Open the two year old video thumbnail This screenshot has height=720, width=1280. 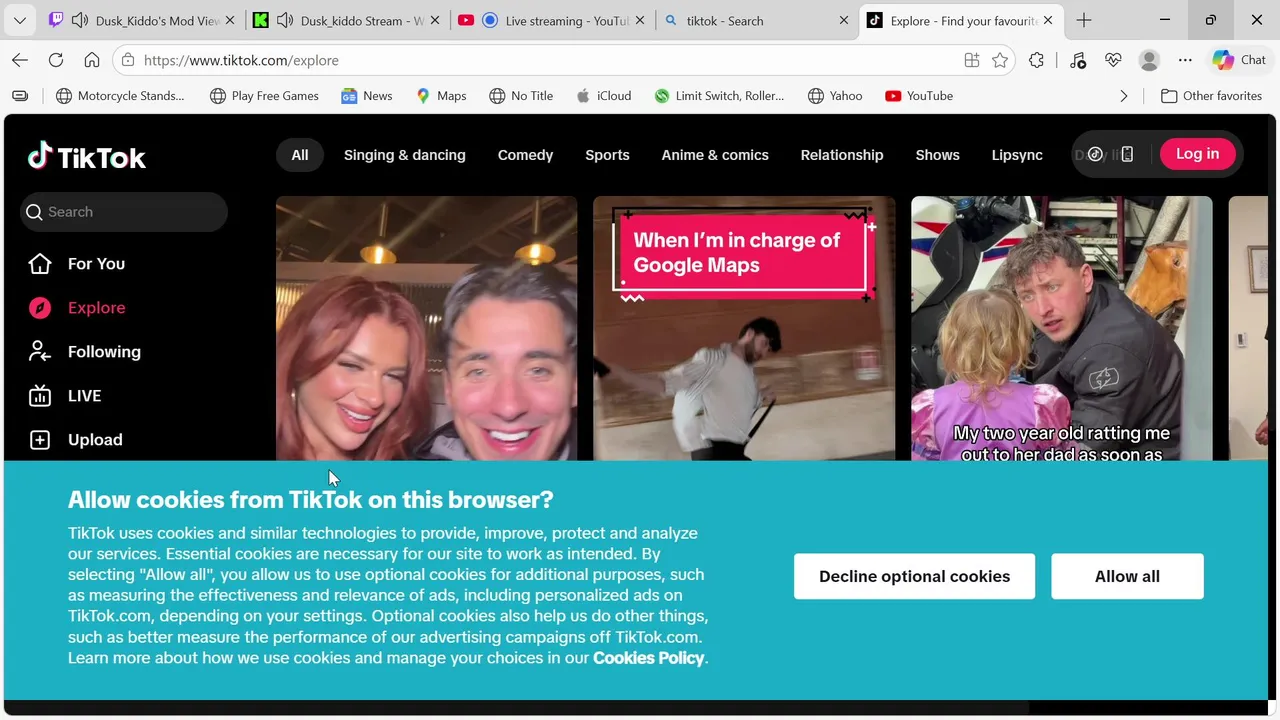(x=1062, y=328)
